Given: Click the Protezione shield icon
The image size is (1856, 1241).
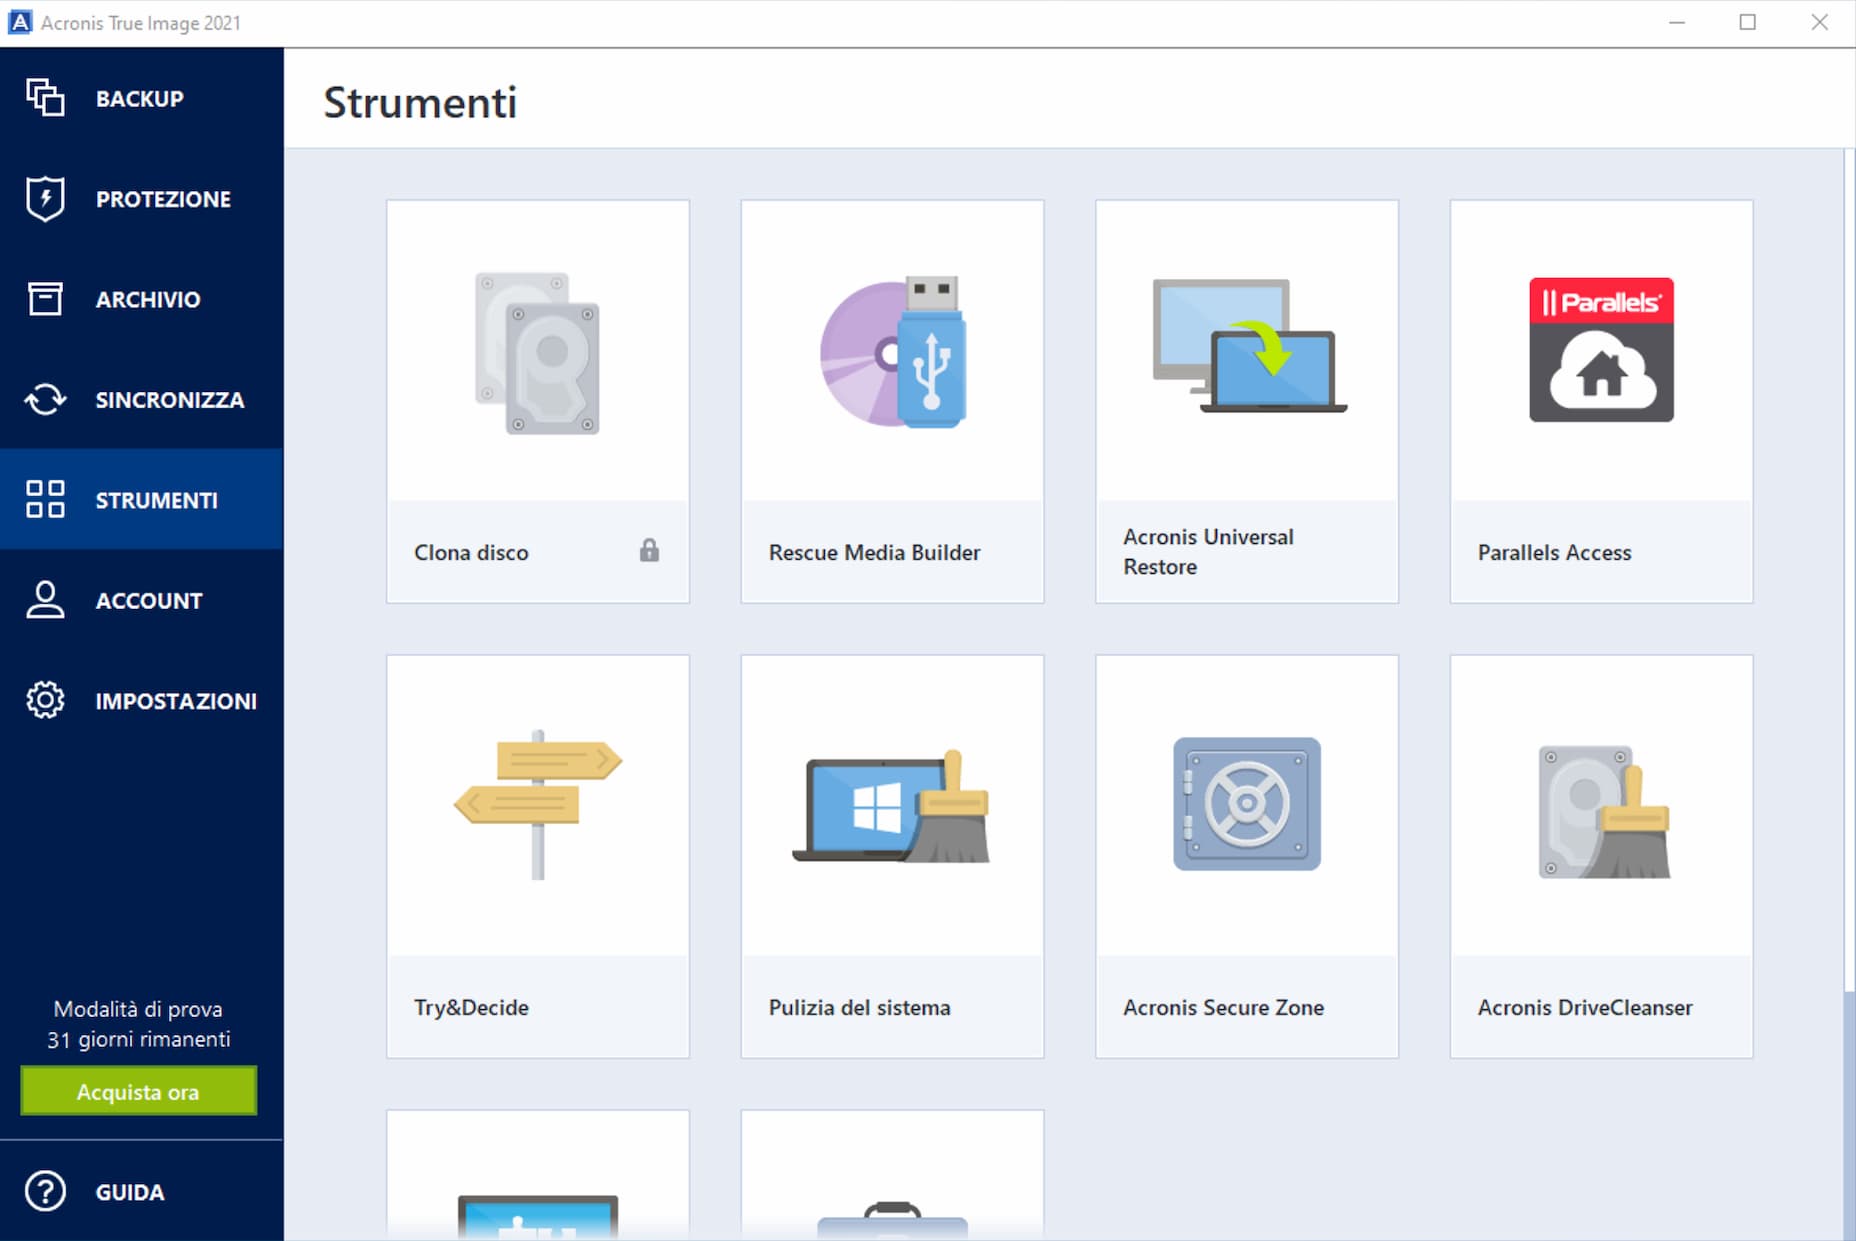Looking at the screenshot, I should pos(45,198).
